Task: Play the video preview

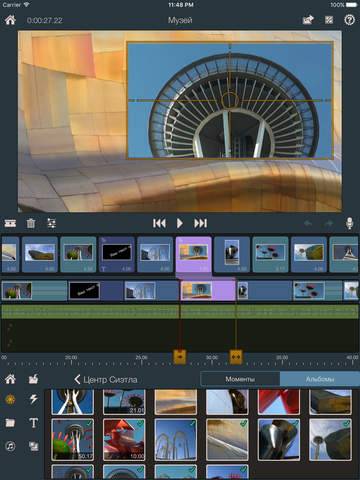Action: pyautogui.click(x=180, y=223)
